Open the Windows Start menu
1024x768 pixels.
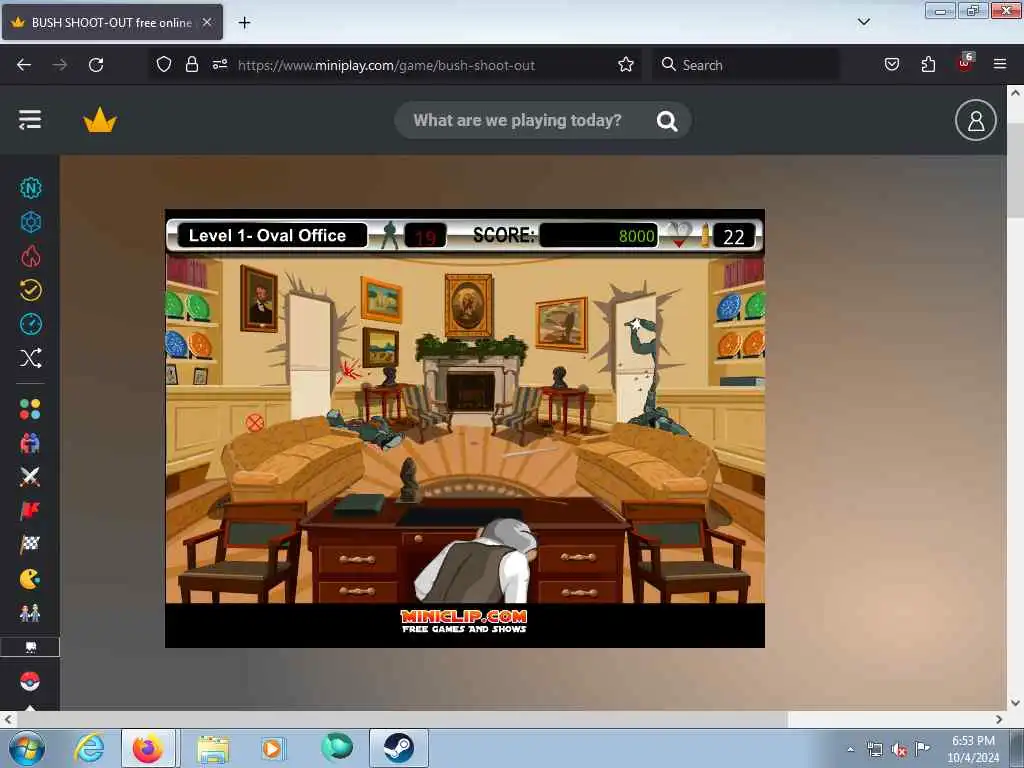tap(27, 748)
